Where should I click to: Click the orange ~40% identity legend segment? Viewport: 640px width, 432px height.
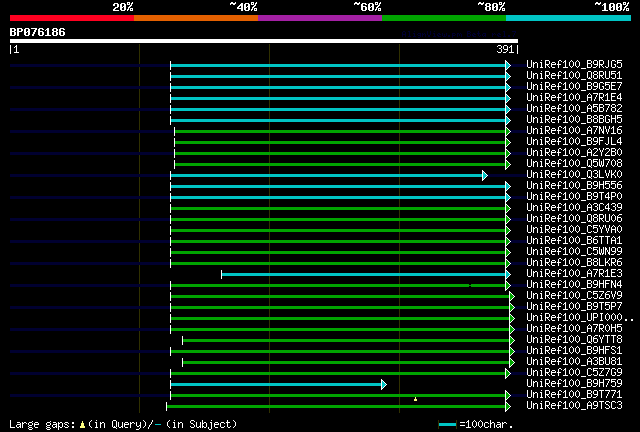(x=196, y=18)
